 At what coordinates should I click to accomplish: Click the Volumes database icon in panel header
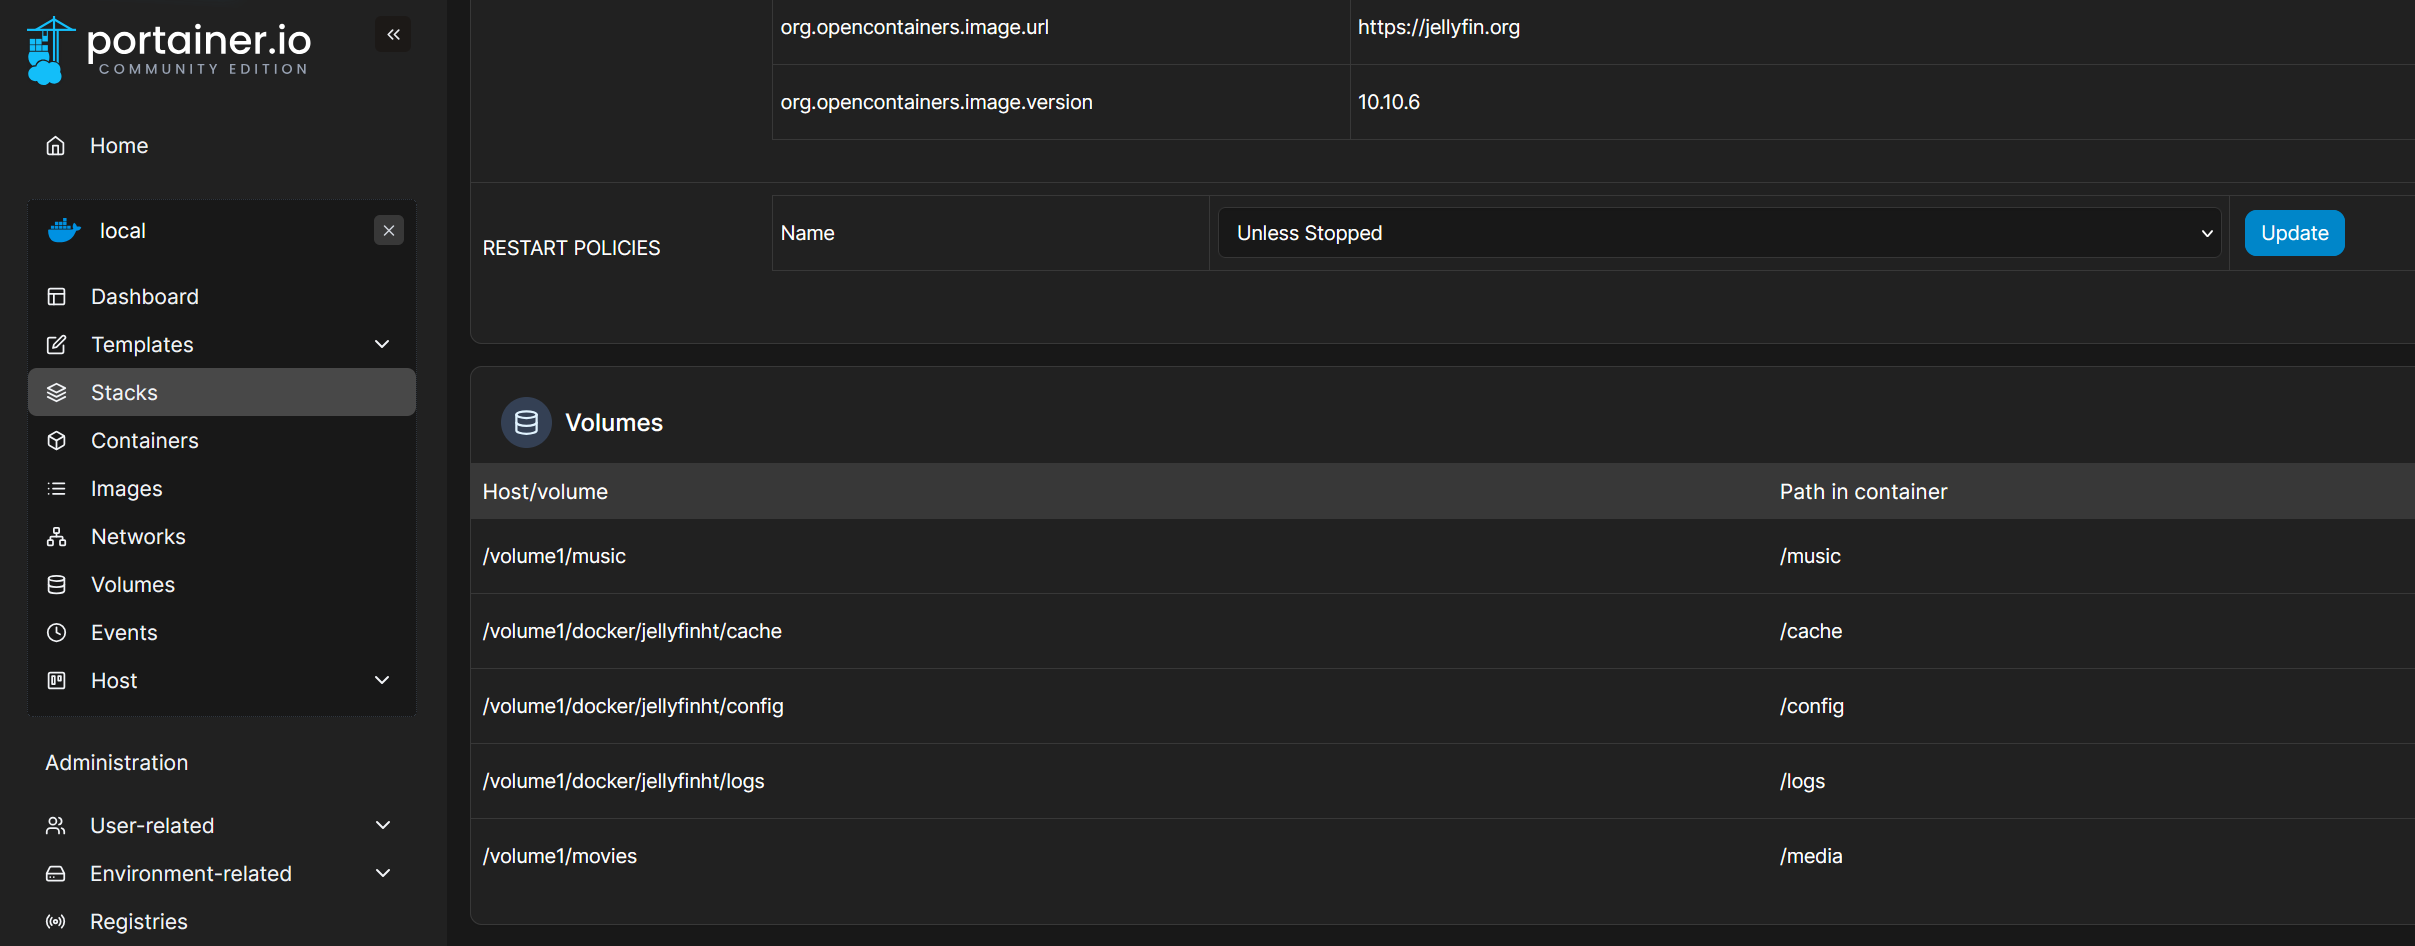(x=526, y=423)
